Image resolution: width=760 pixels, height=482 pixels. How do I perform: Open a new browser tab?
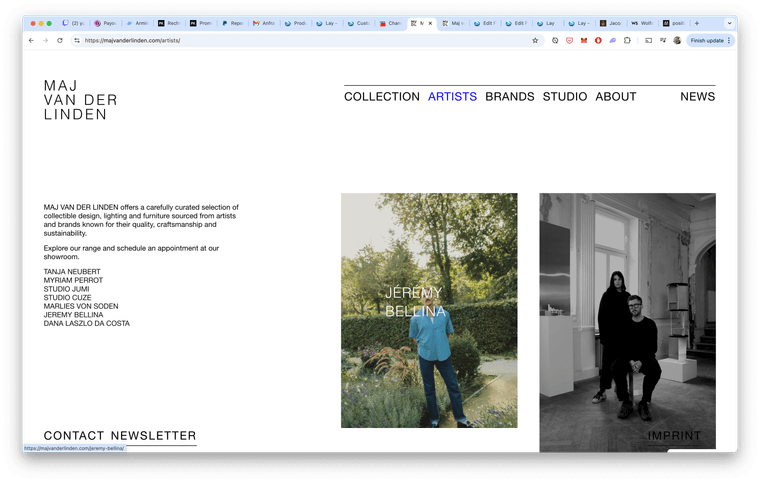point(697,22)
